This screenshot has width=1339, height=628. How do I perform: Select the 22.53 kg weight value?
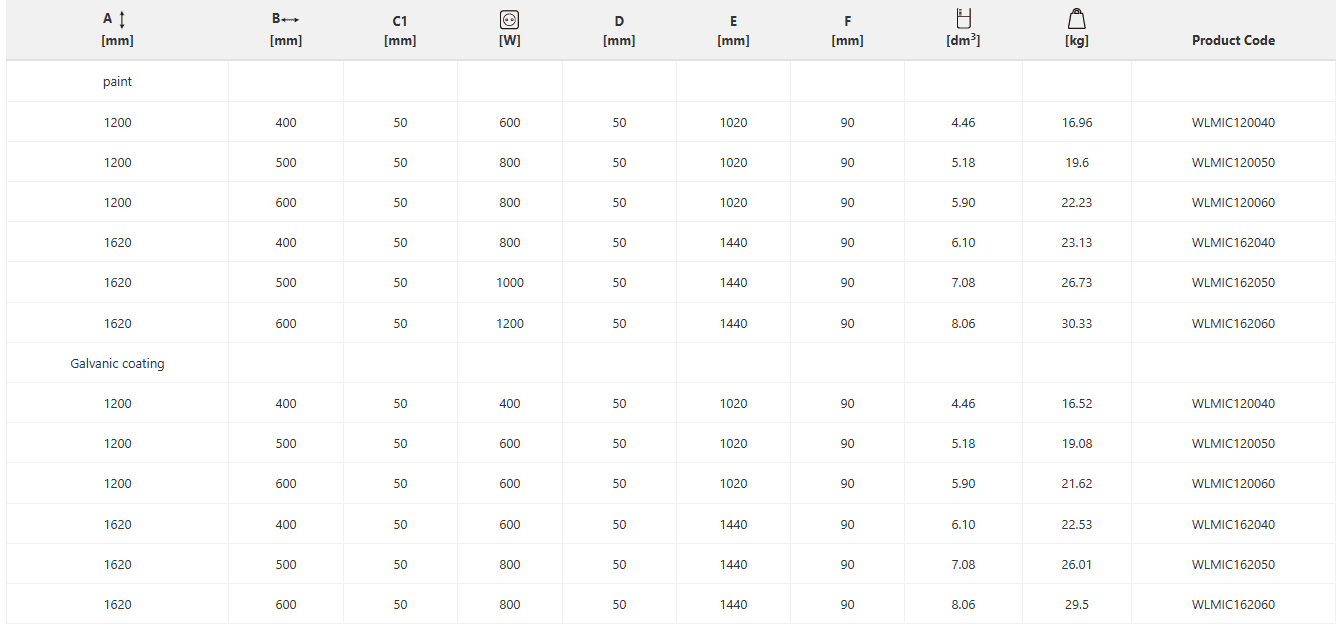click(x=1077, y=525)
